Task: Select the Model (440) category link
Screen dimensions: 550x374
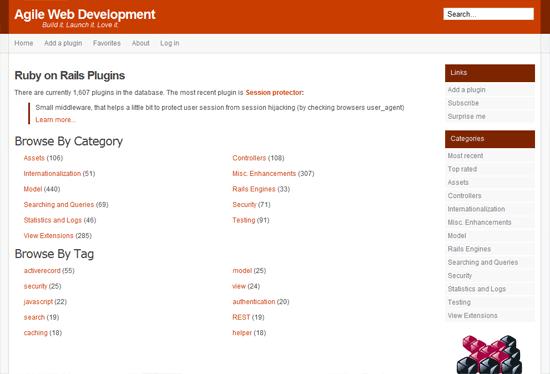Action: pyautogui.click(x=33, y=189)
